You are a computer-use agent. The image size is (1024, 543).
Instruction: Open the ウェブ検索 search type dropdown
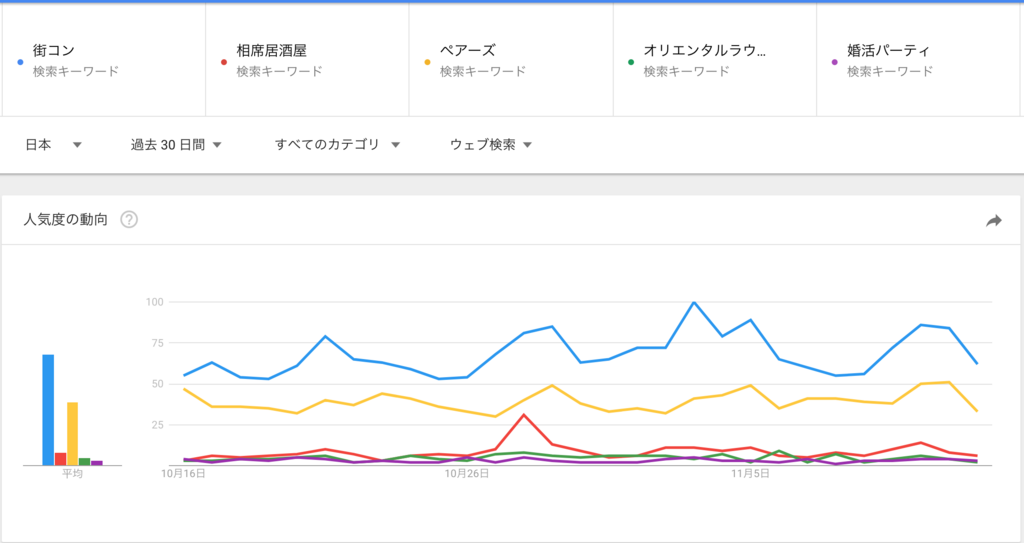491,144
